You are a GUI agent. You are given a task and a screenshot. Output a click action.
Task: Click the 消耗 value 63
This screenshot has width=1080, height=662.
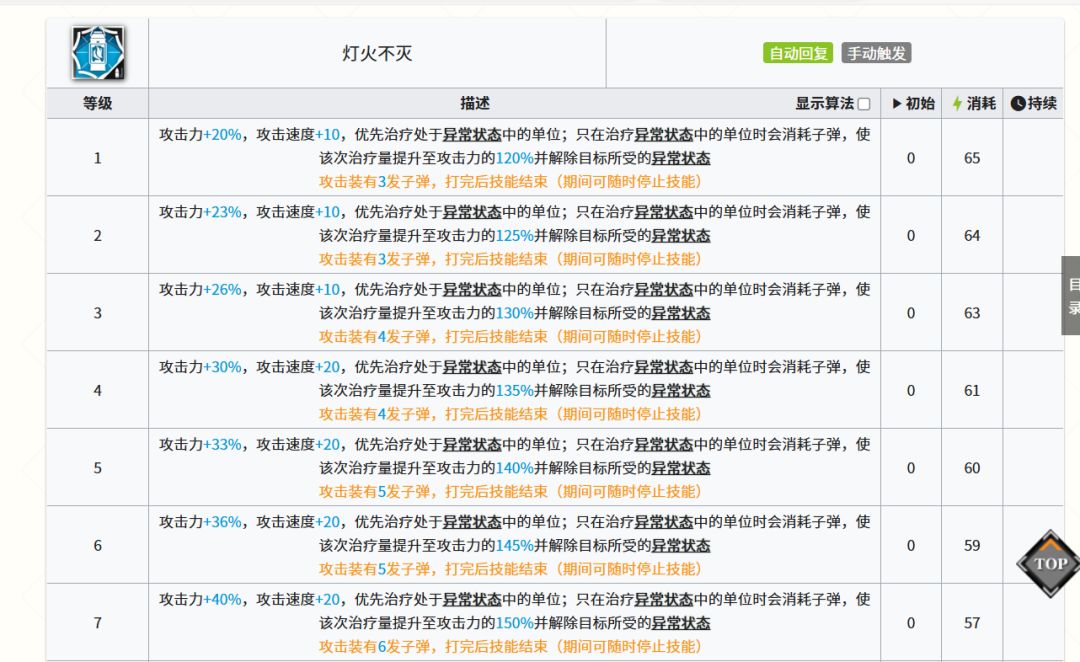click(x=972, y=313)
